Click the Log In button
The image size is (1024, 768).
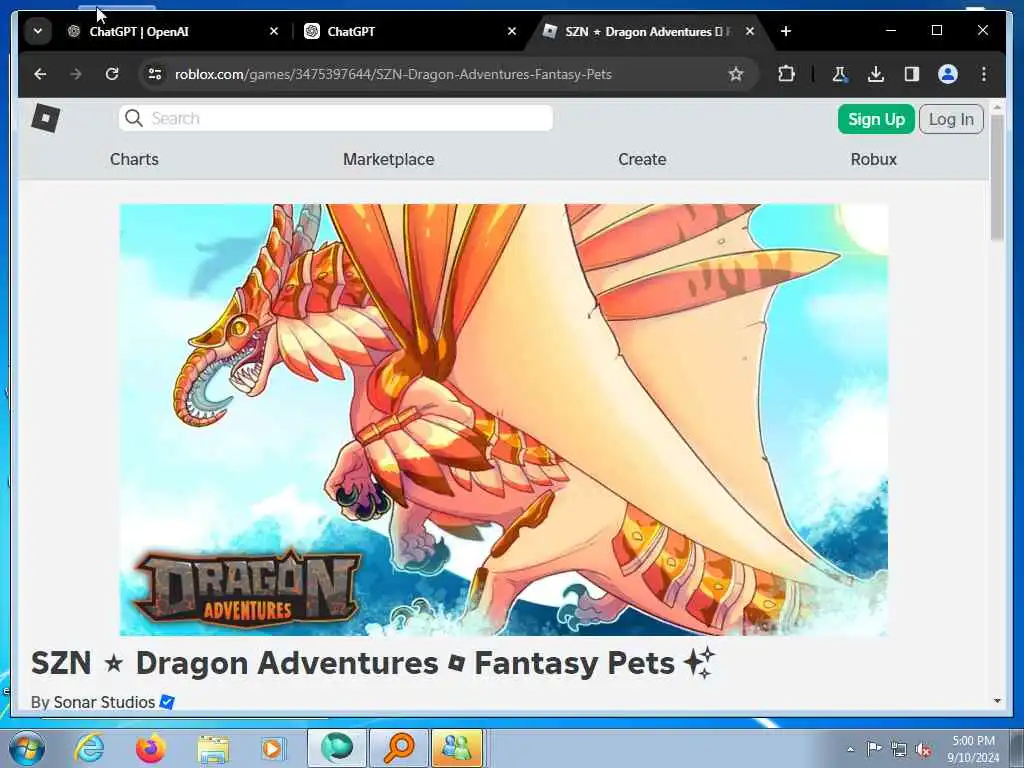coord(951,120)
